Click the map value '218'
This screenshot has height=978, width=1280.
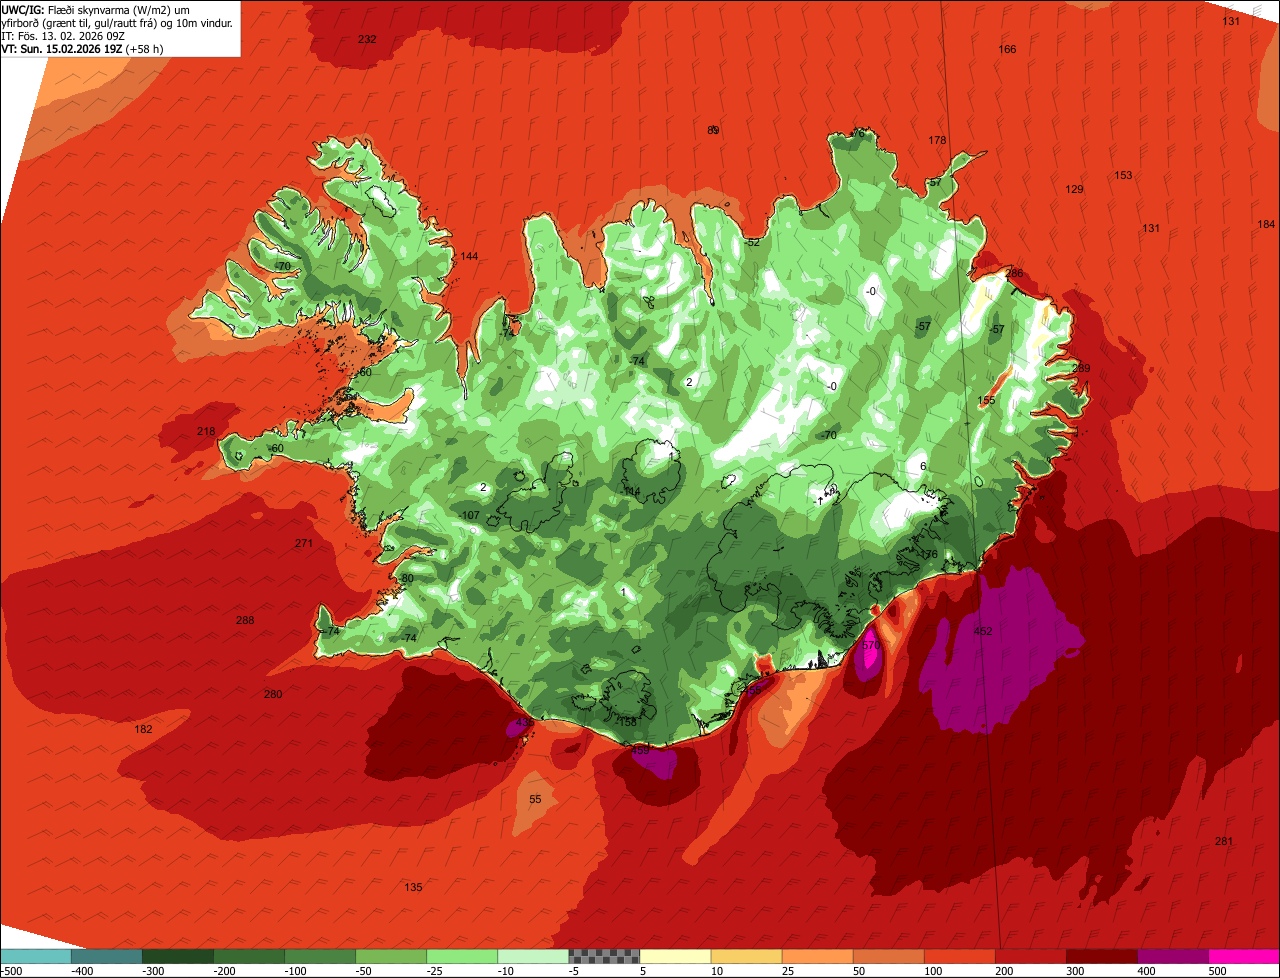pyautogui.click(x=206, y=431)
